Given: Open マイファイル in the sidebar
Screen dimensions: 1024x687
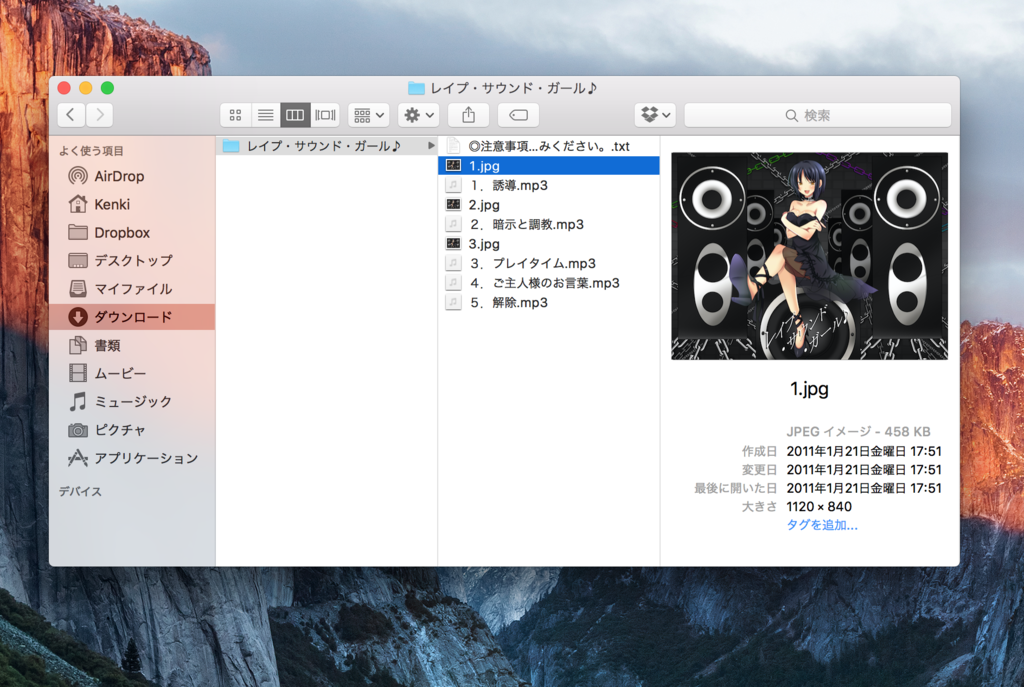Looking at the screenshot, I should tap(131, 289).
